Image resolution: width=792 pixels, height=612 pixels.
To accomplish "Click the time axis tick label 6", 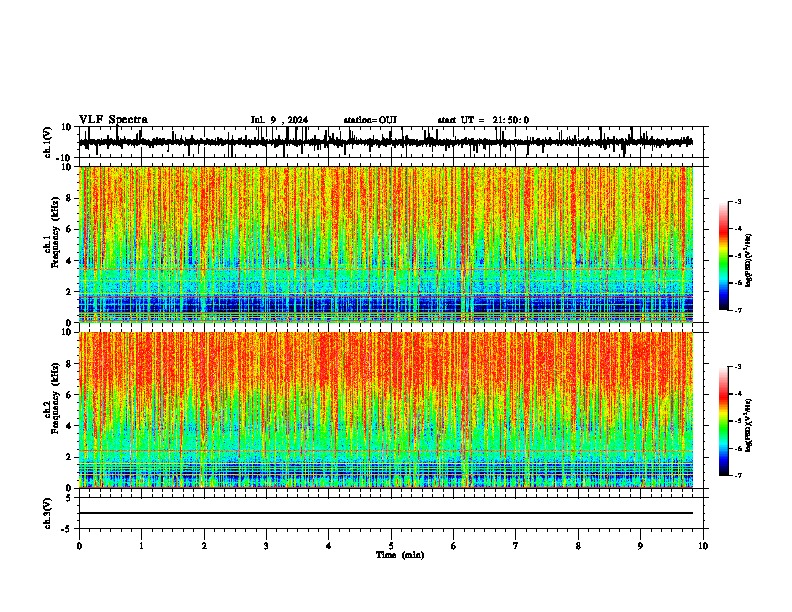I will pos(454,546).
